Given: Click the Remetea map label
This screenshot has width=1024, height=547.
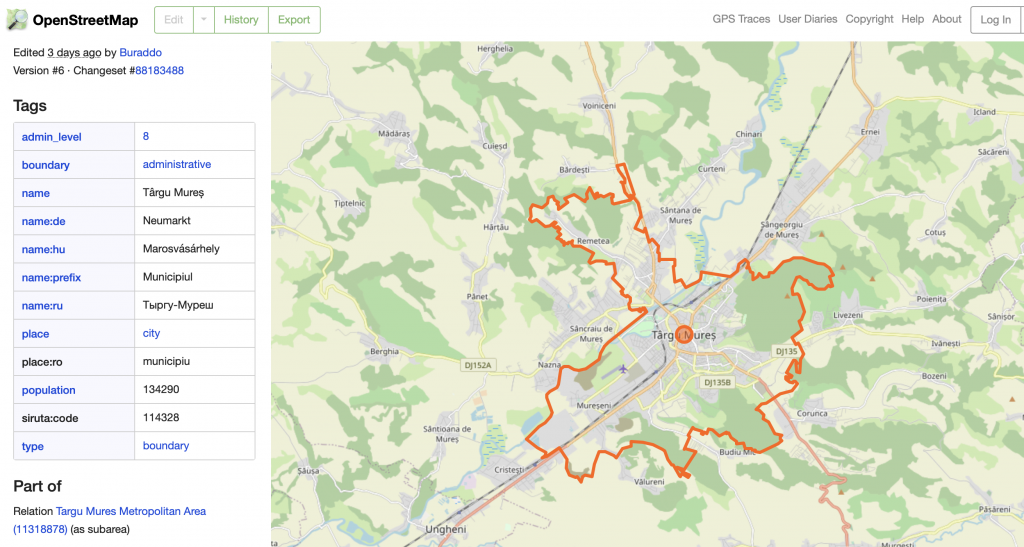Looking at the screenshot, I should click(593, 241).
